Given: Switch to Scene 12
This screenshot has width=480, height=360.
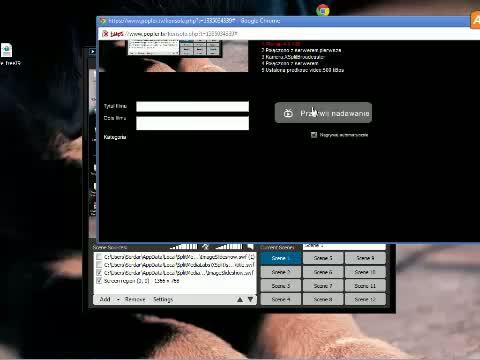Looking at the screenshot, I should coord(365,299).
